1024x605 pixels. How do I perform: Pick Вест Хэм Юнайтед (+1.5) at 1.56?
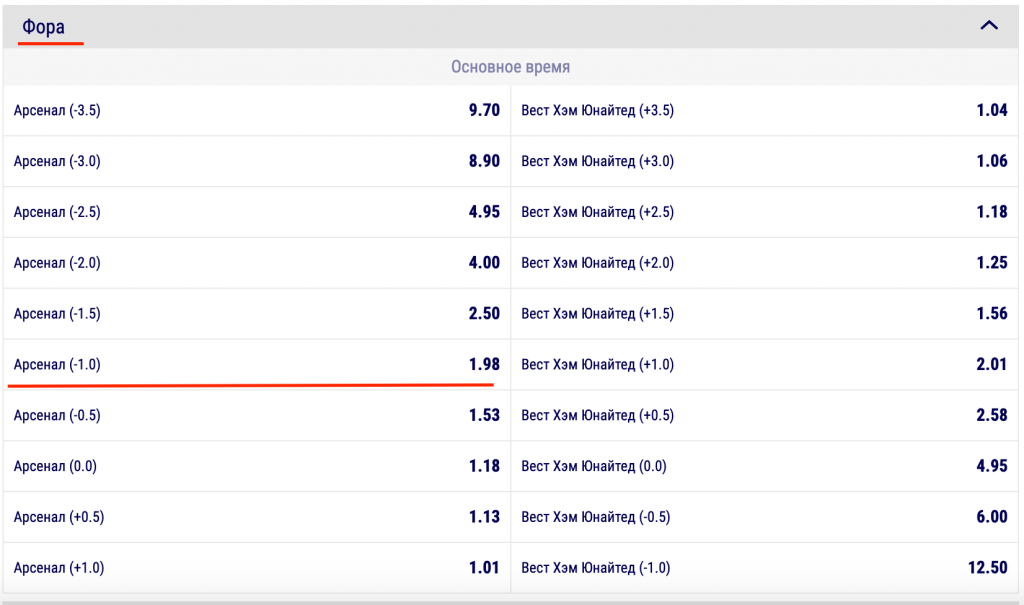[764, 314]
